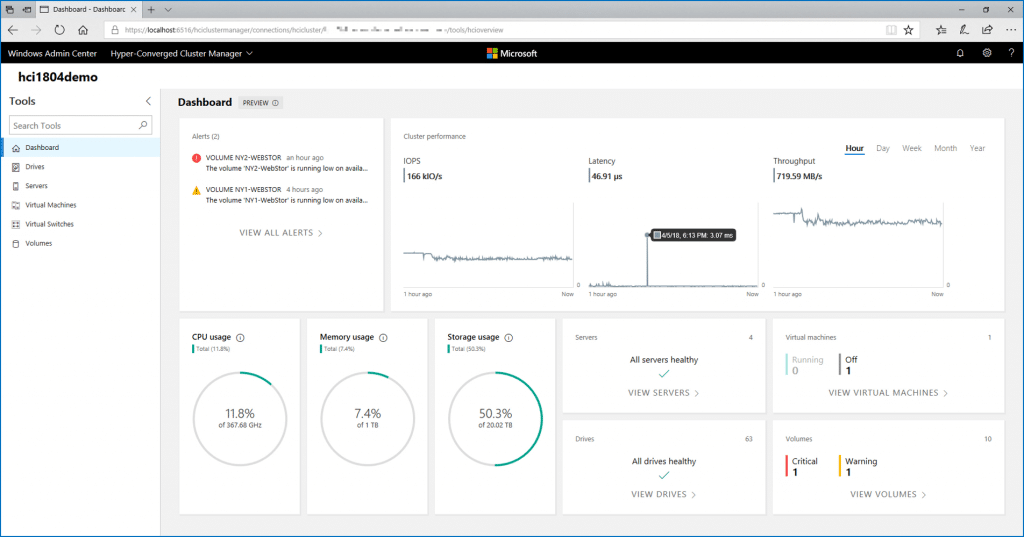
Task: Click Storage usage info icon
Action: point(509,338)
